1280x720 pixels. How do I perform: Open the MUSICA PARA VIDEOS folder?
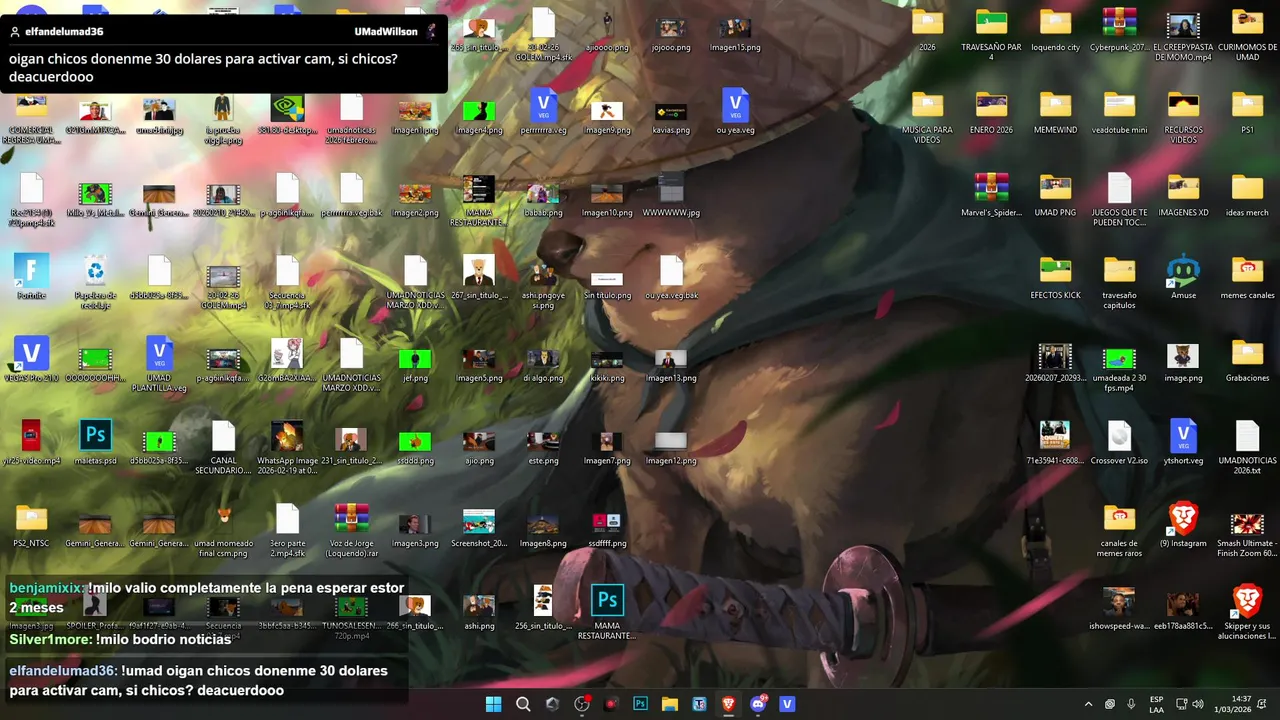[927, 116]
